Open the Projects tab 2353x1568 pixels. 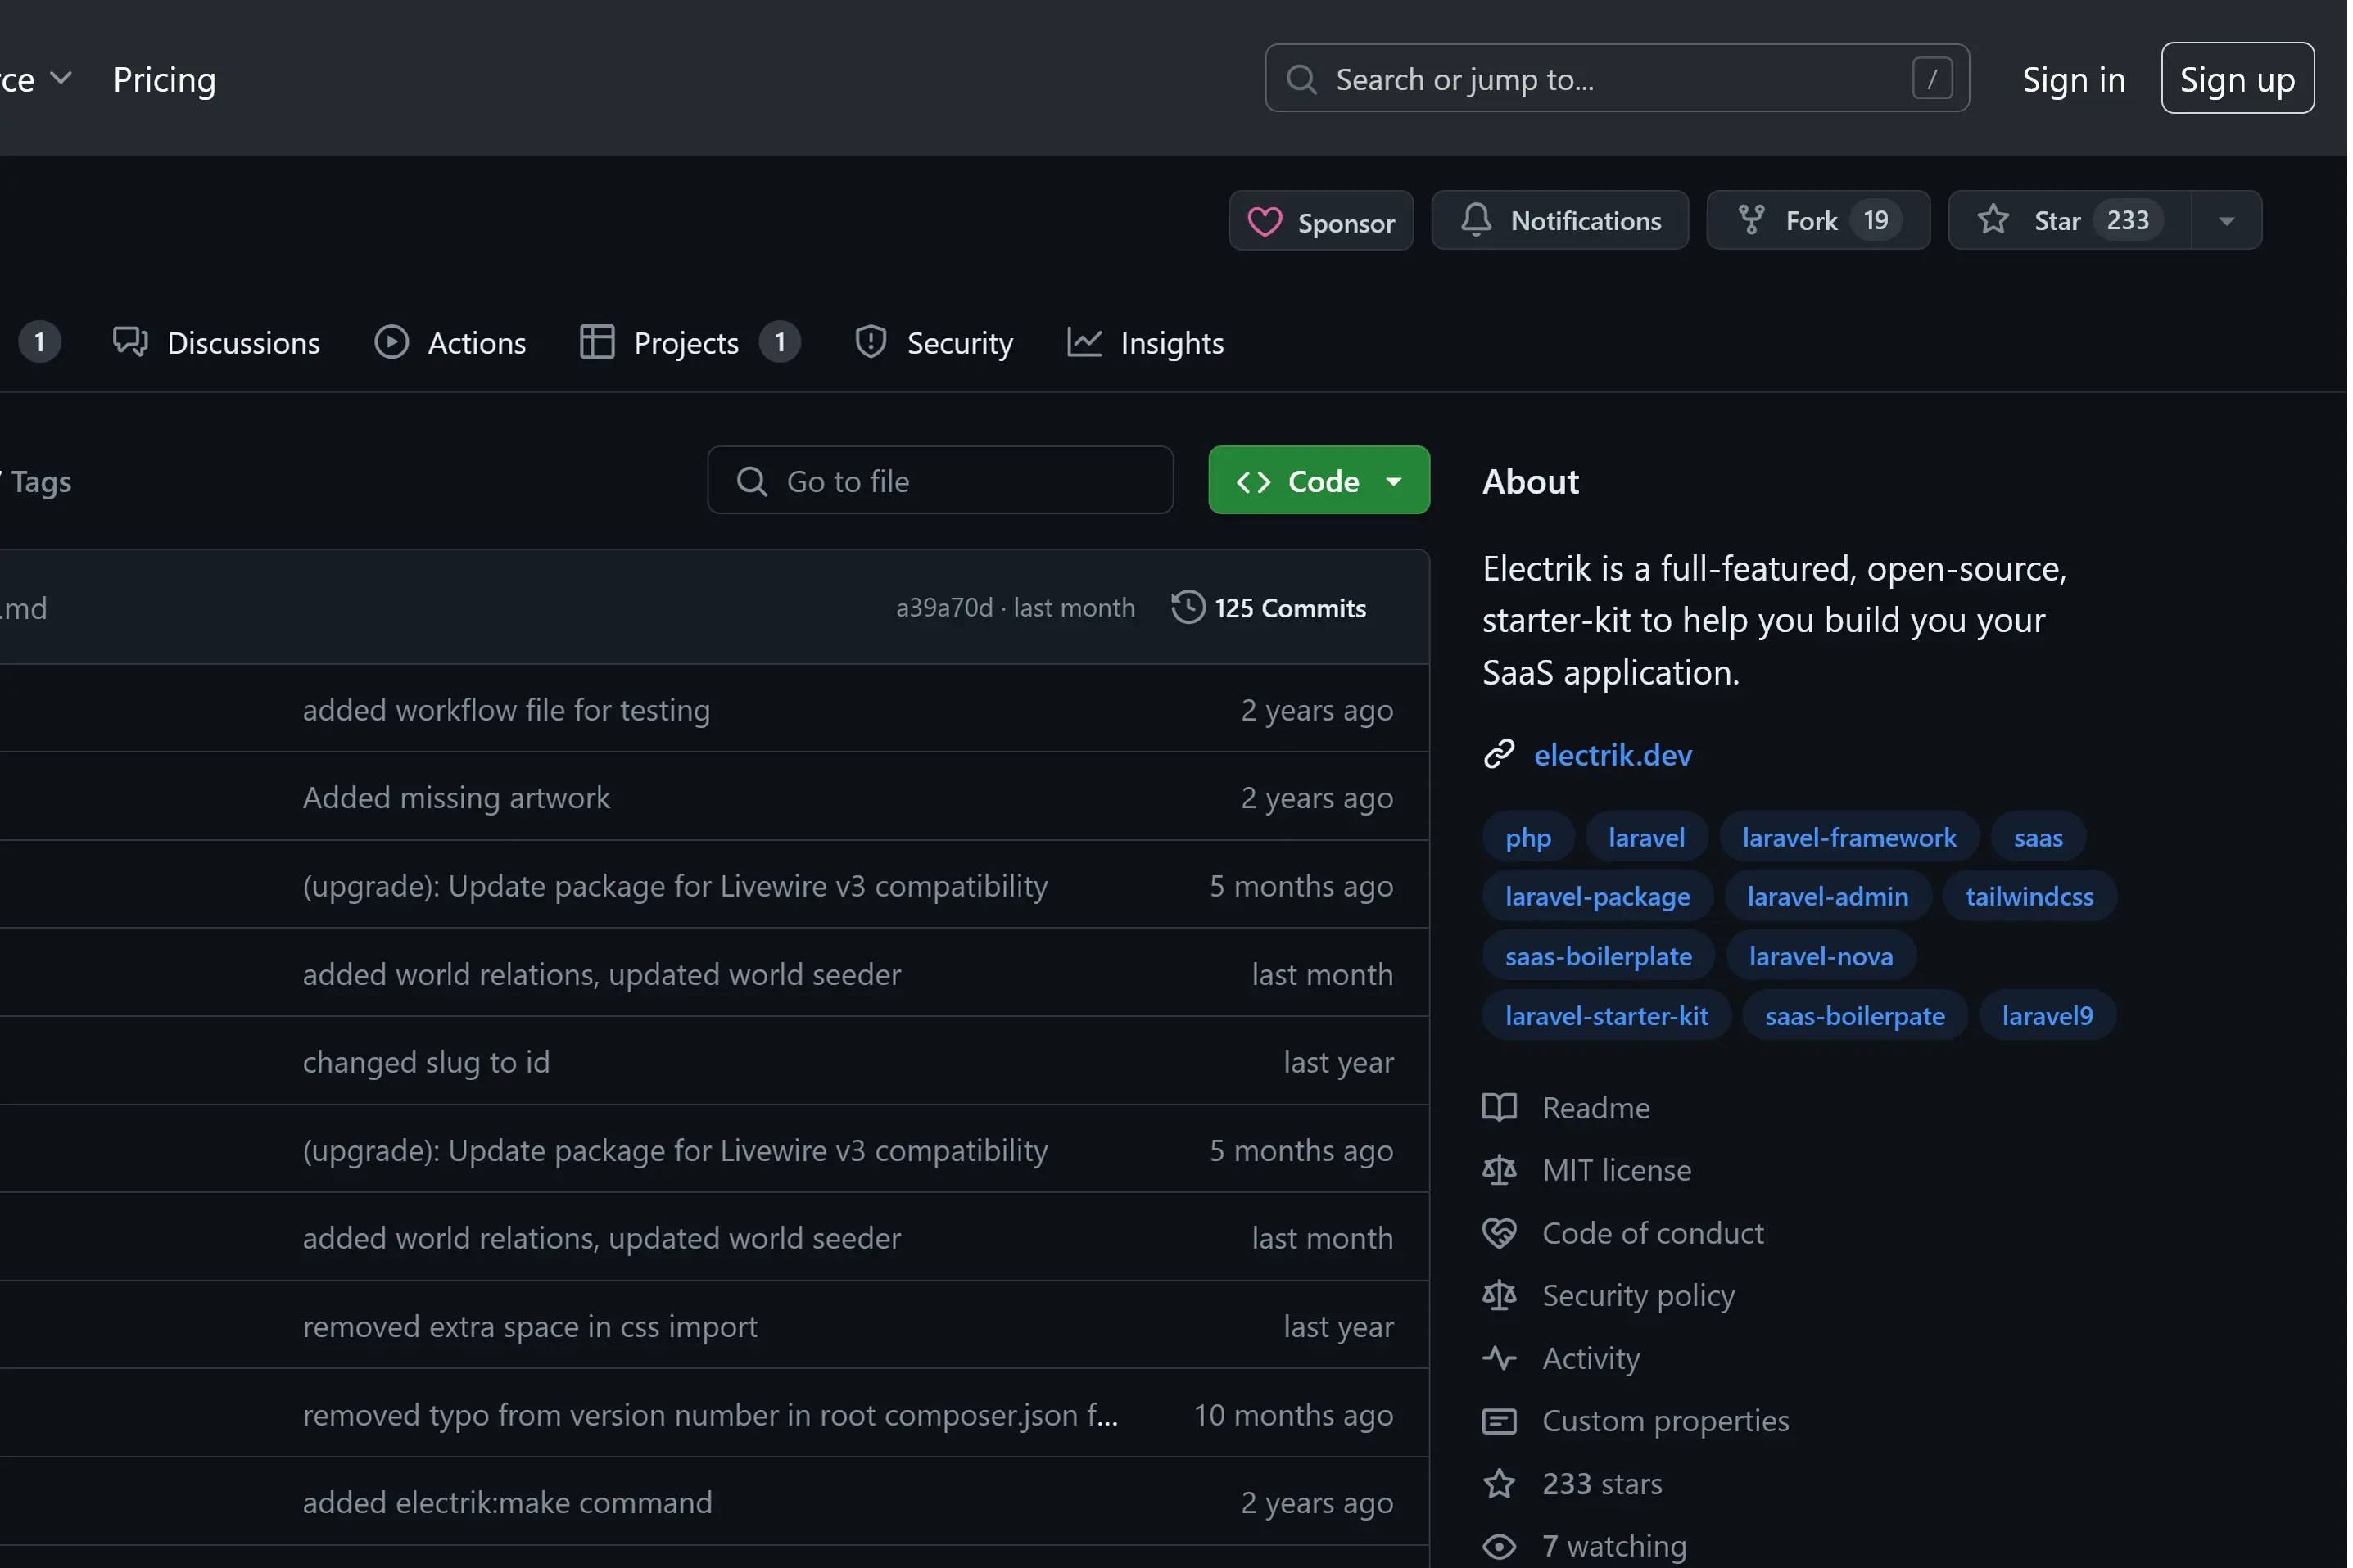[x=686, y=343]
